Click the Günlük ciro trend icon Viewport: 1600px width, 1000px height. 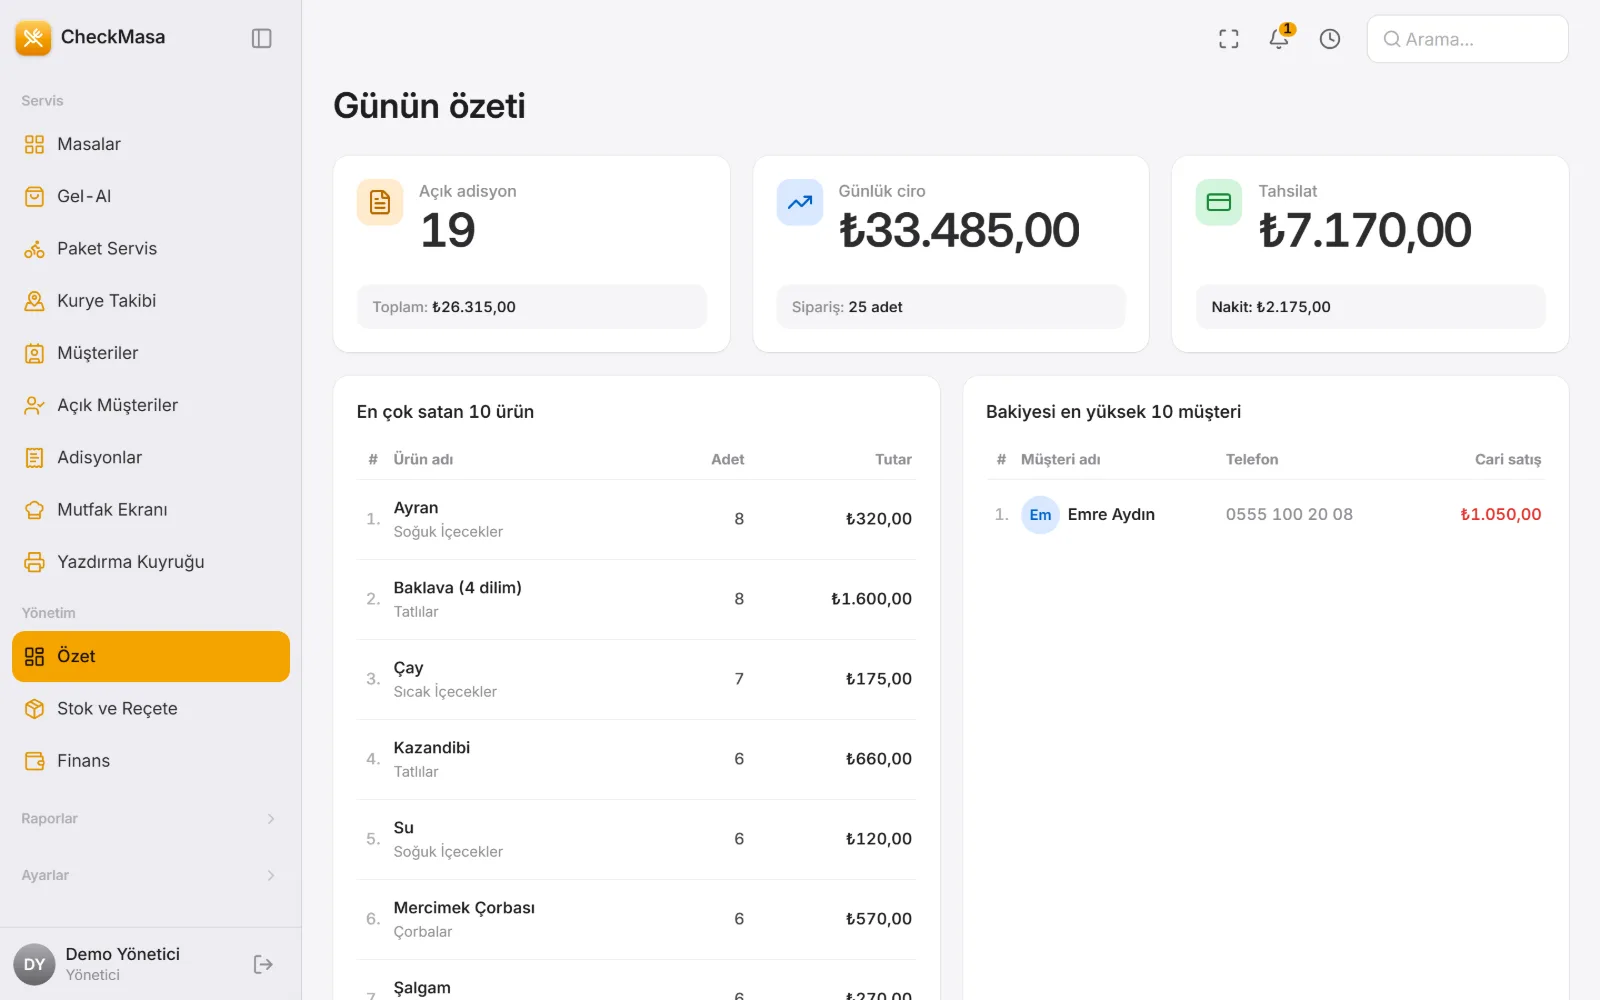coord(800,202)
